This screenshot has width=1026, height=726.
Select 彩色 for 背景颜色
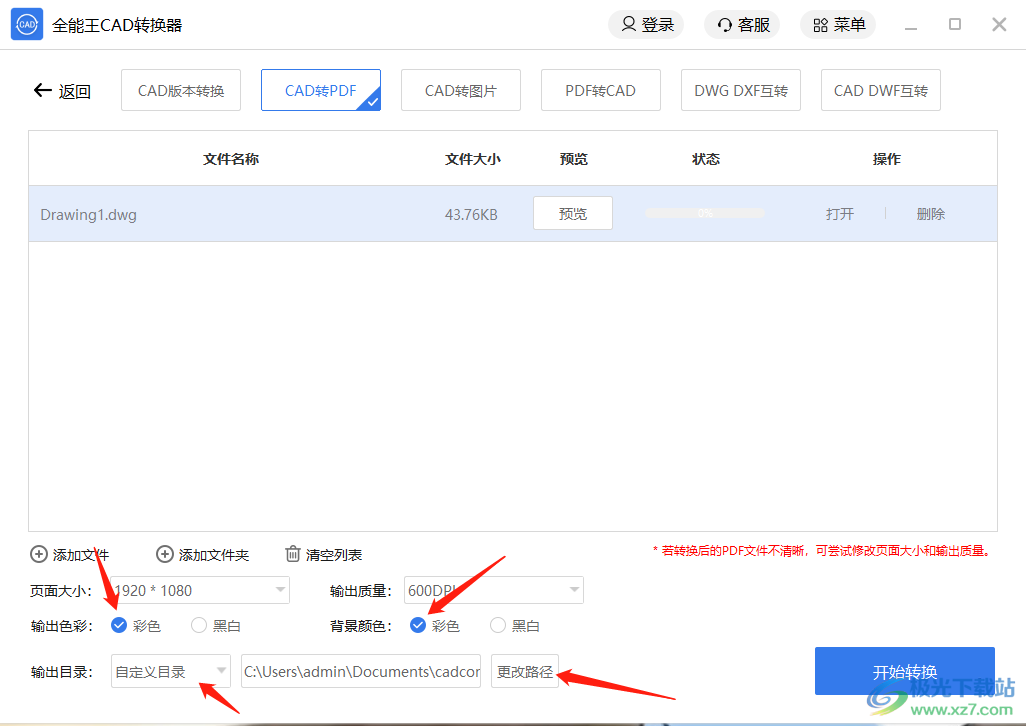coord(417,625)
